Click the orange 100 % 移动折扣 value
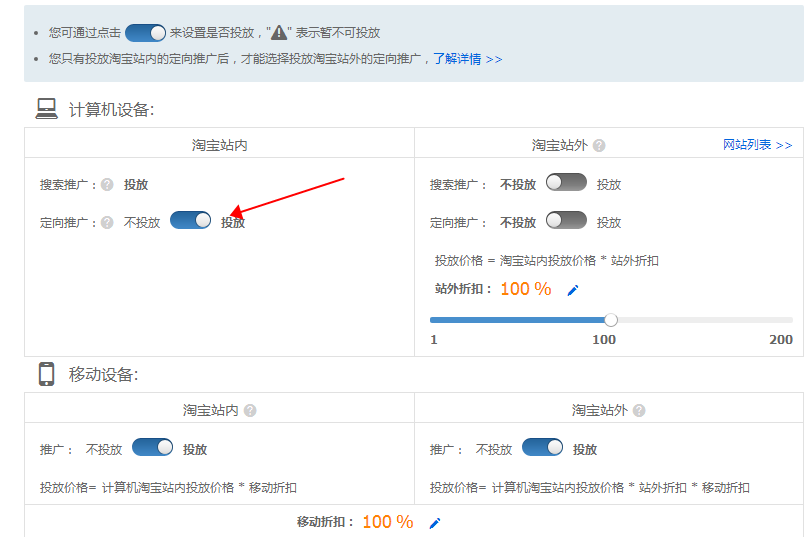Viewport: 805px width, 537px height. (x=387, y=522)
